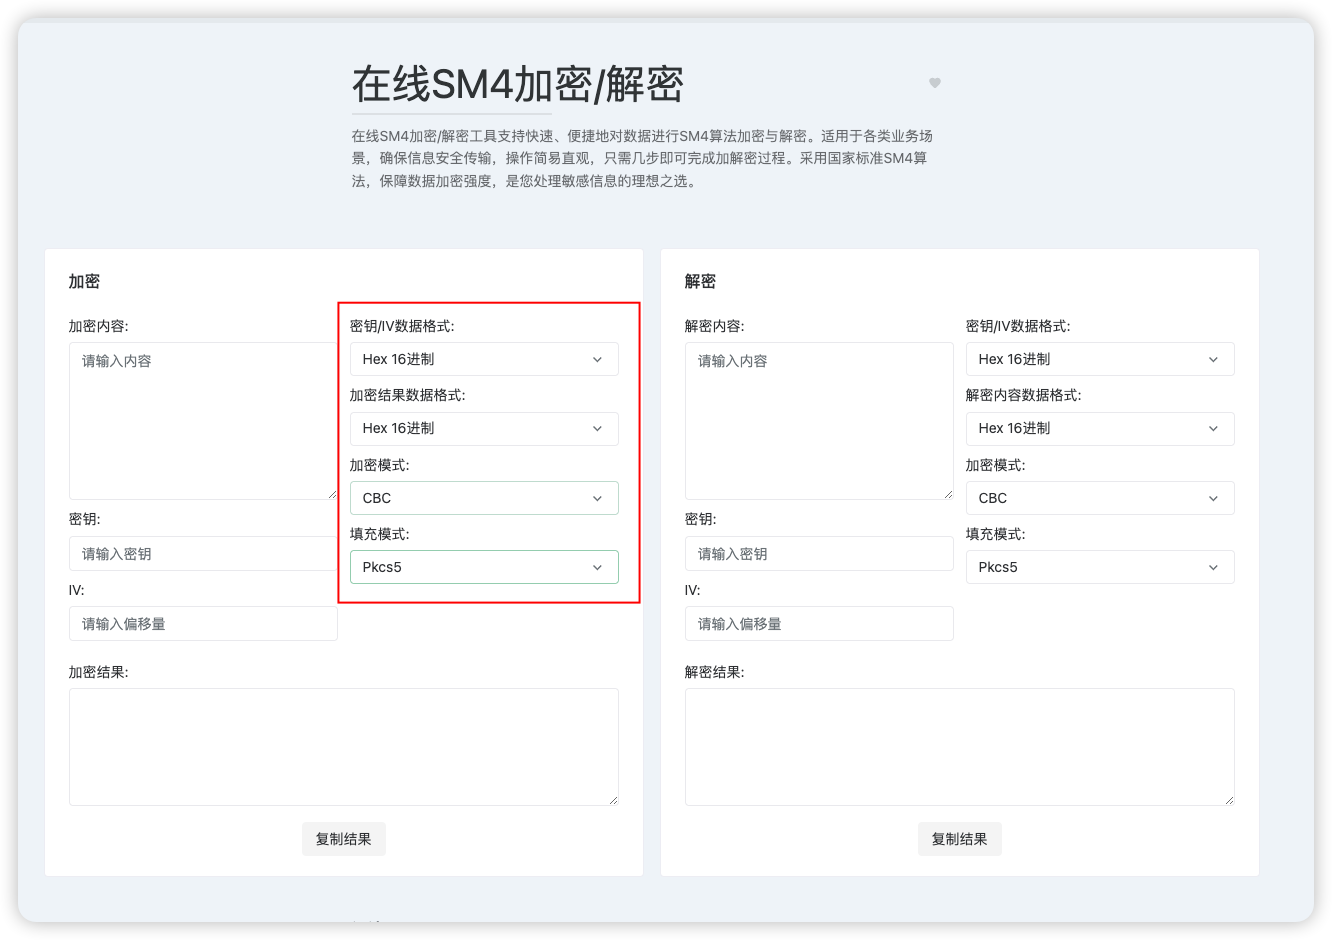Click the heart favorite icon beside title

tap(935, 83)
